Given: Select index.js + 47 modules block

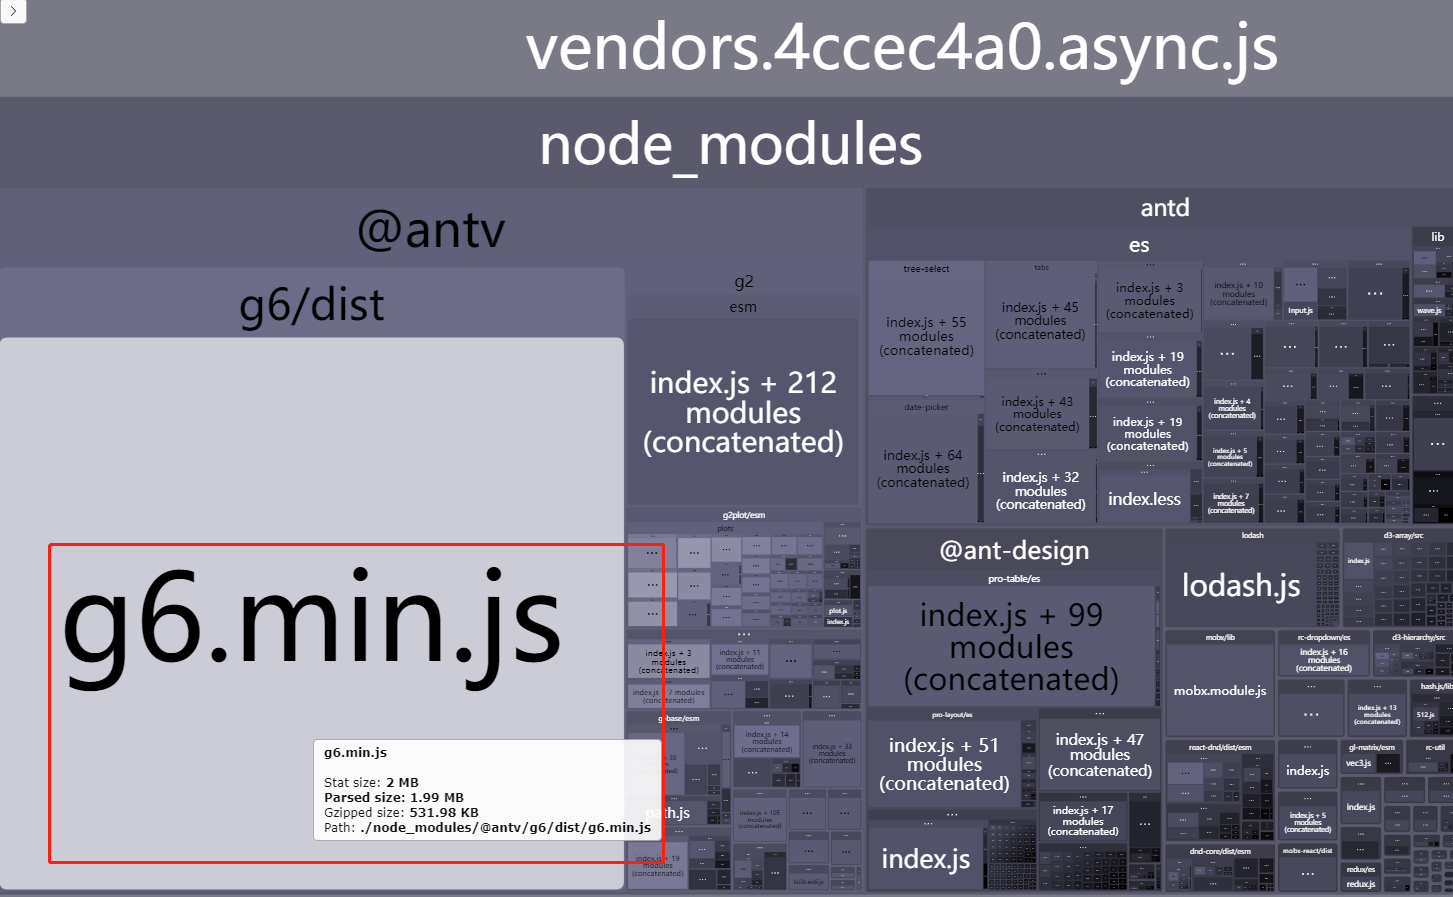Looking at the screenshot, I should coord(1099,755).
